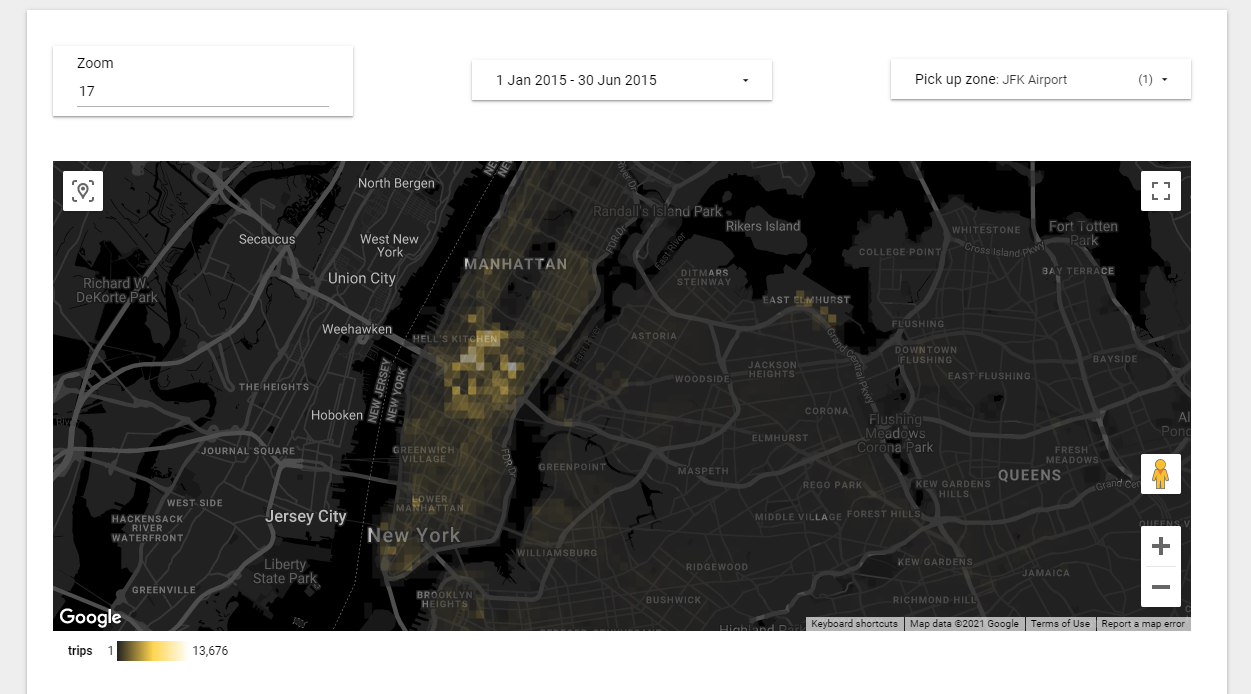Click the Union City label
Screen dimensions: 1251x694
(362, 278)
